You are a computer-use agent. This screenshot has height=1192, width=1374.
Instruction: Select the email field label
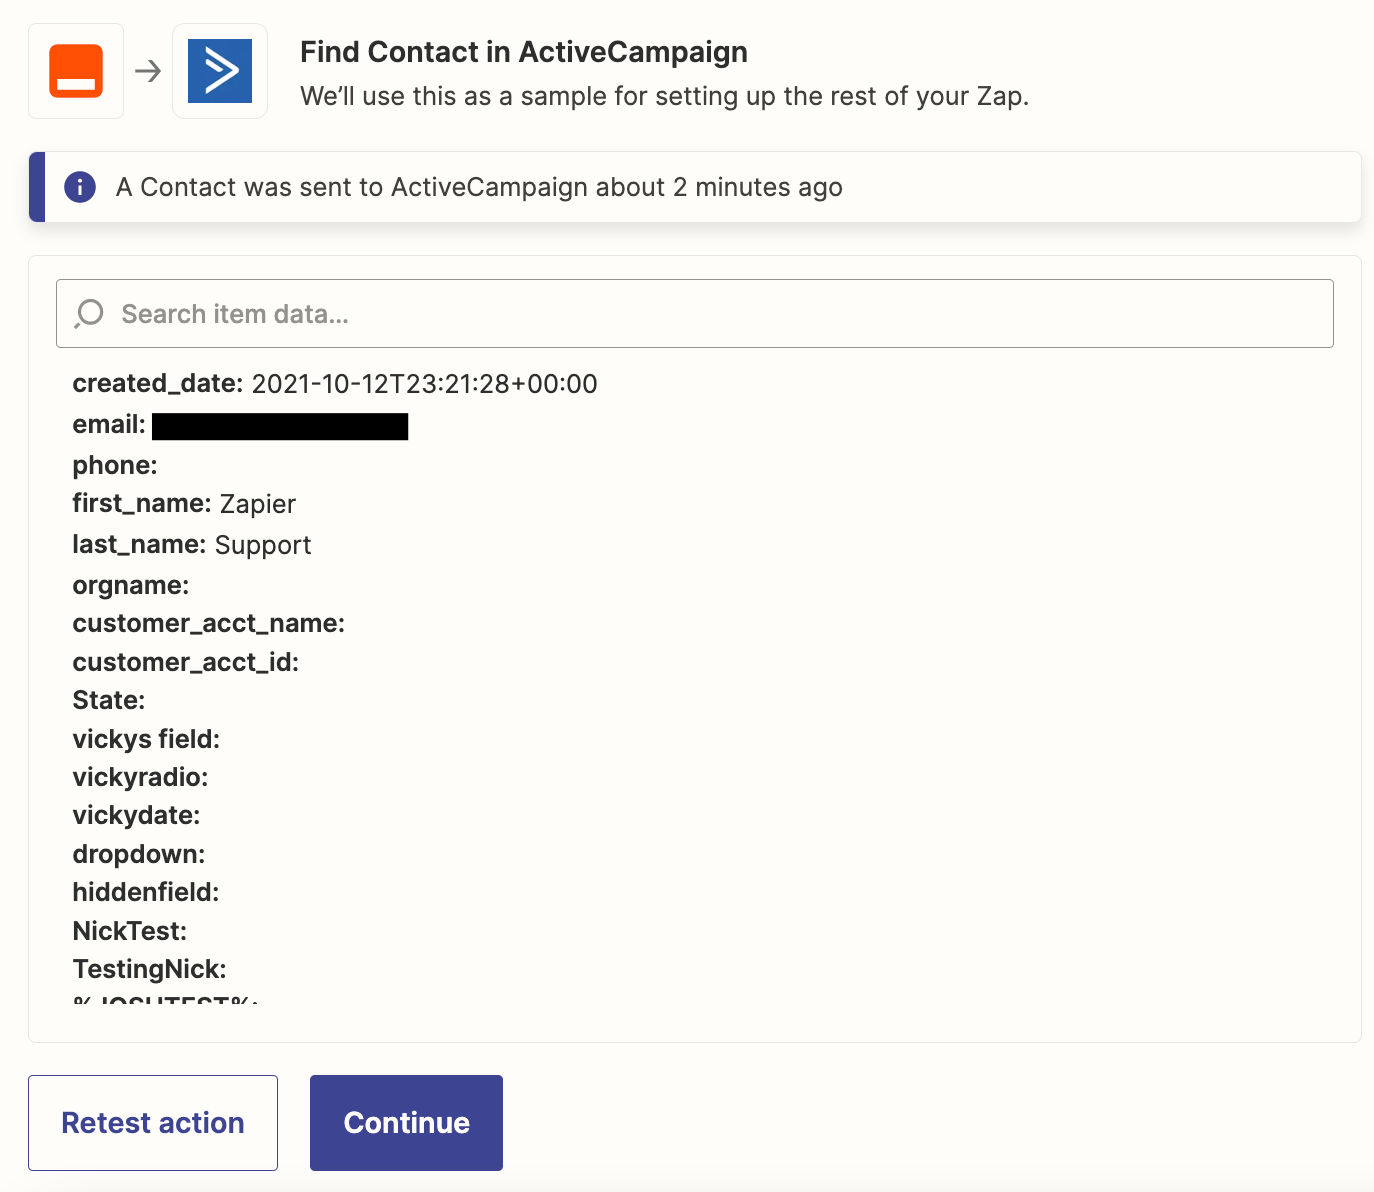[x=109, y=425]
